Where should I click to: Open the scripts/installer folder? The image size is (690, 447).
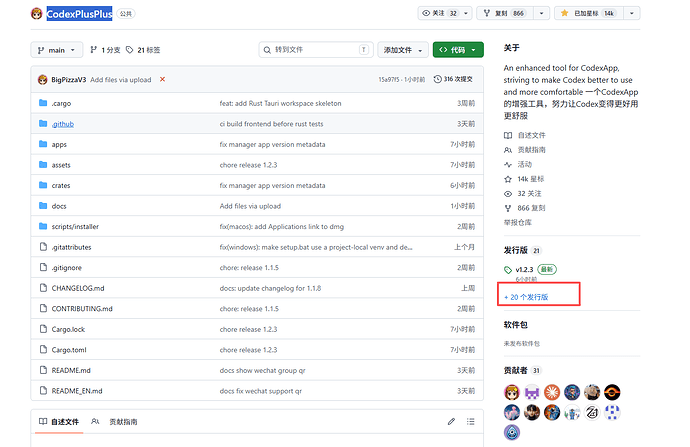(75, 227)
